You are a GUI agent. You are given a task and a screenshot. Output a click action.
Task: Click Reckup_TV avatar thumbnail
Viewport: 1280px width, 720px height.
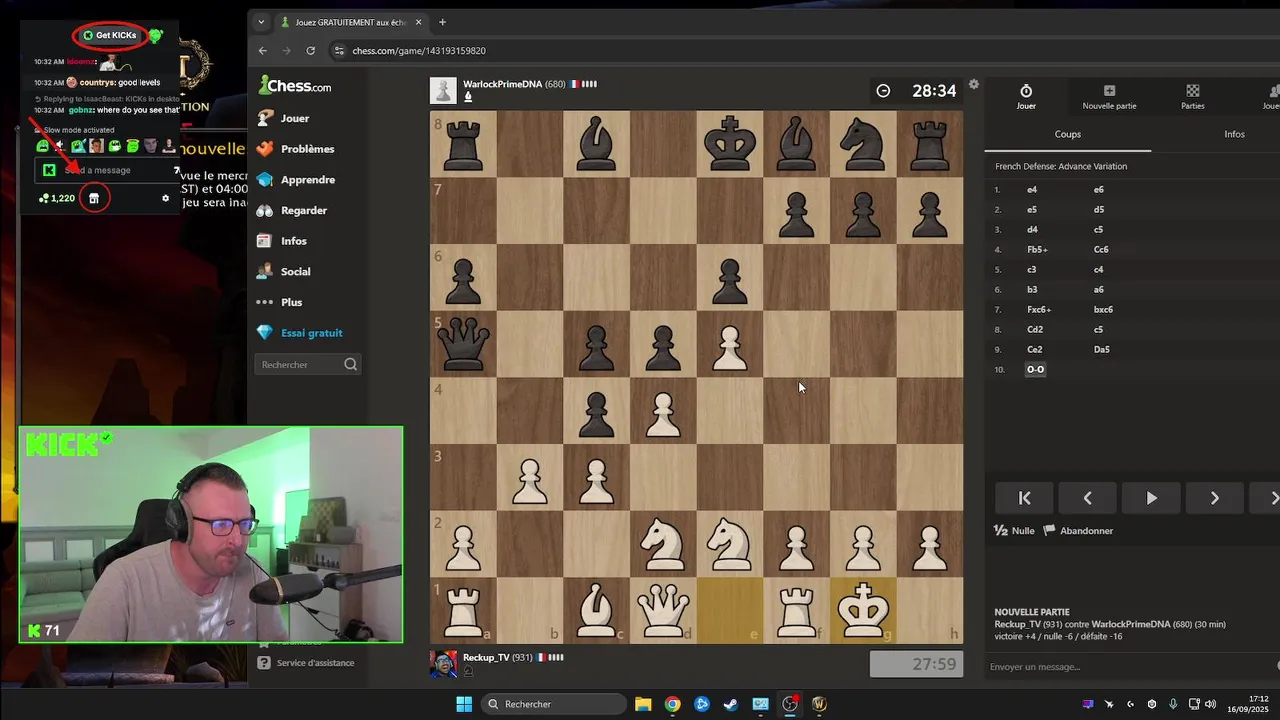[443, 664]
